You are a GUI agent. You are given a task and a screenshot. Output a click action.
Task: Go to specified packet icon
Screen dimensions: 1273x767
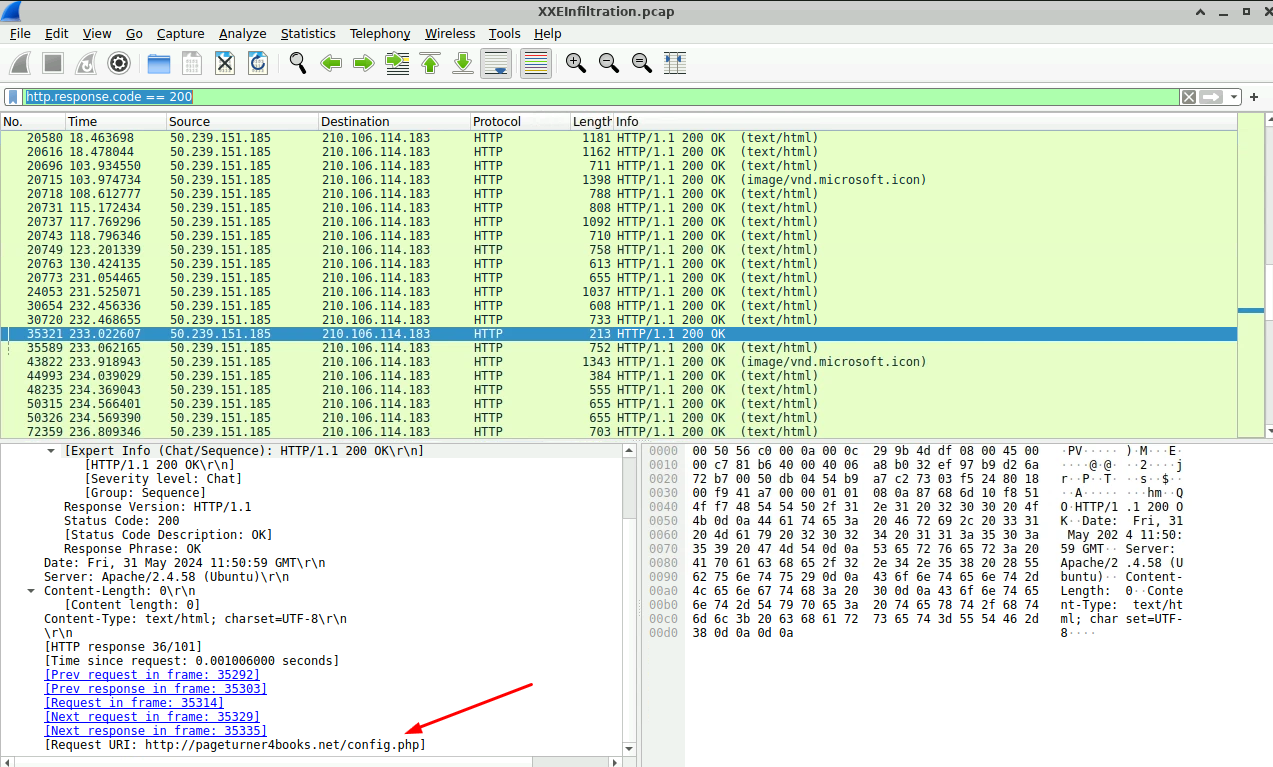(397, 63)
